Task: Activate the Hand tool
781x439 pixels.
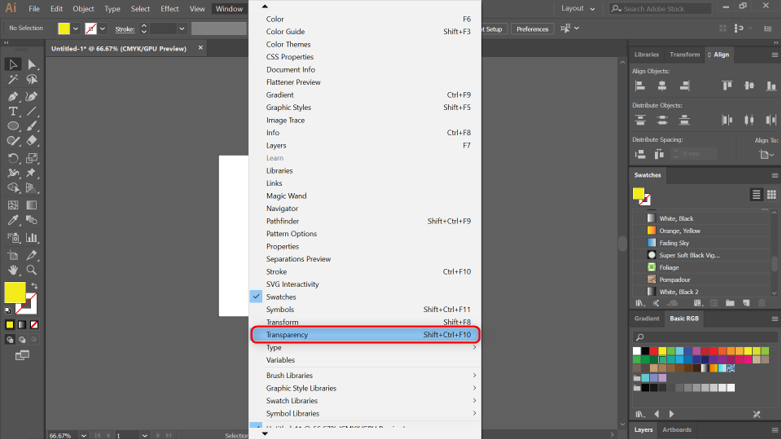Action: [13, 270]
